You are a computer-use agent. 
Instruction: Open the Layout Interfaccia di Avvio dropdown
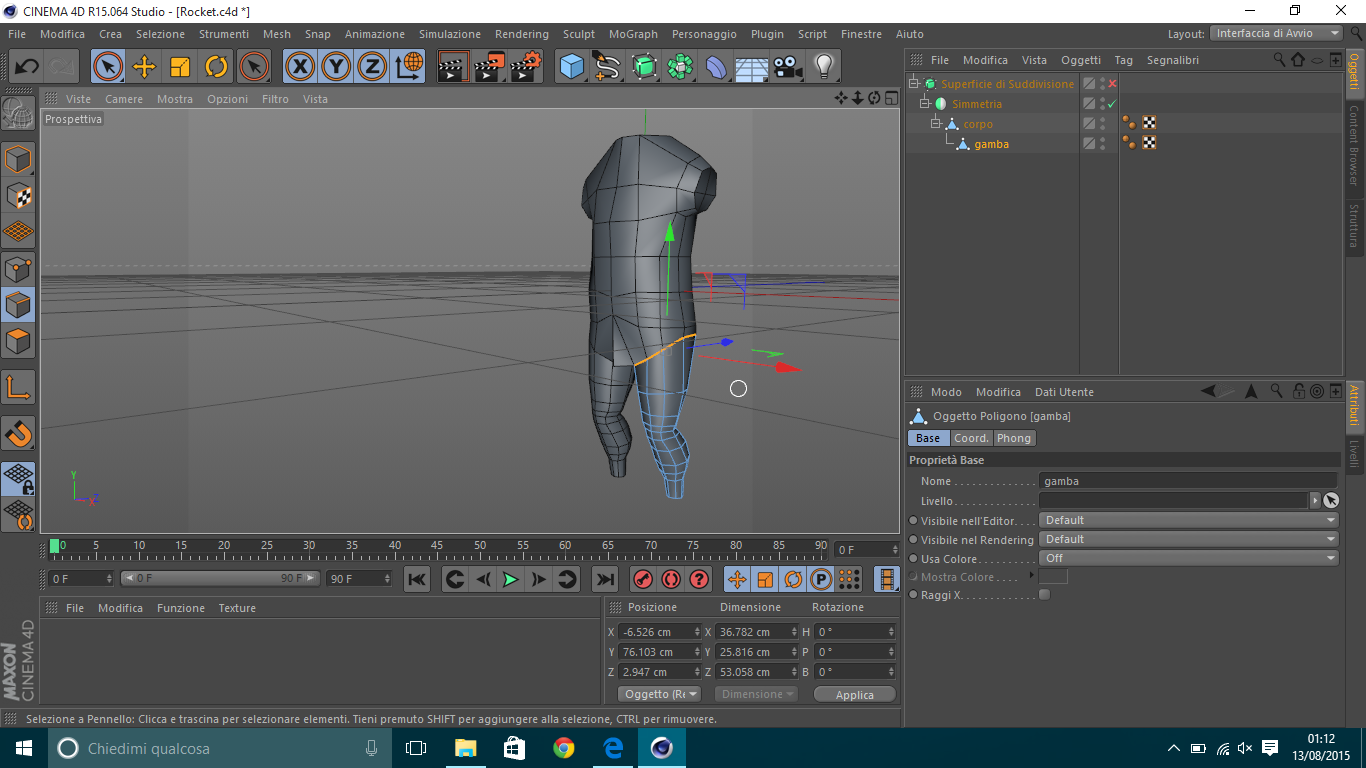1277,33
